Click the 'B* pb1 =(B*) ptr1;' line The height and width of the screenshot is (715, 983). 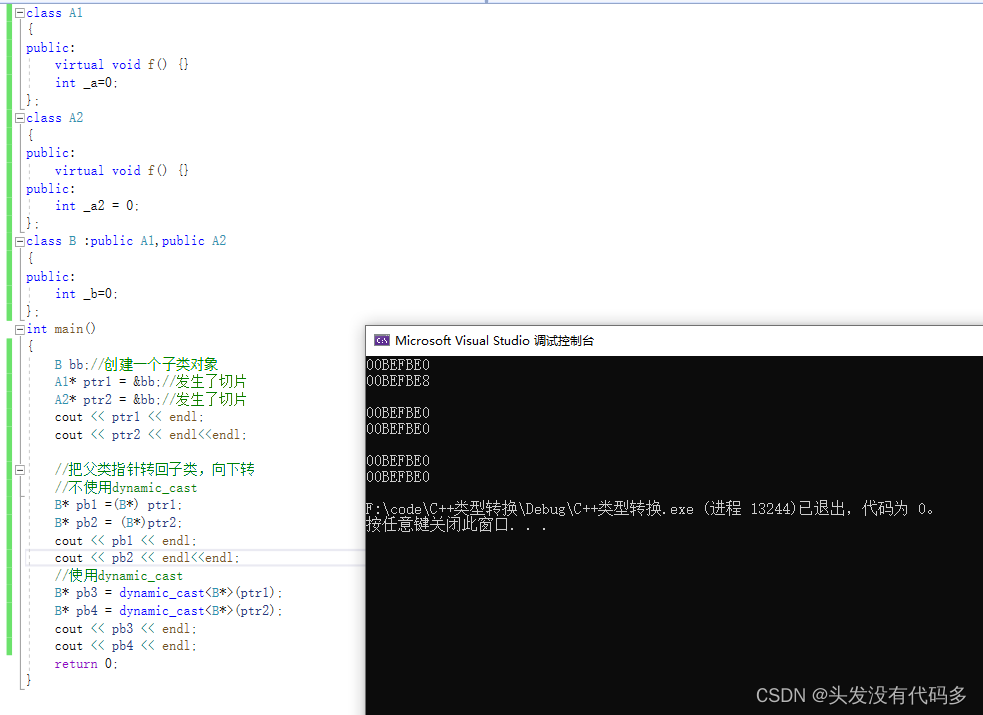(118, 504)
